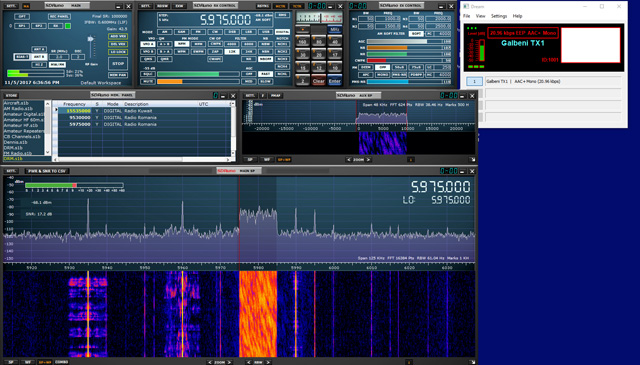Viewport: 640px width, 365px height.
Task: Select the 9530000 Radio Romania row
Action: tap(144, 118)
